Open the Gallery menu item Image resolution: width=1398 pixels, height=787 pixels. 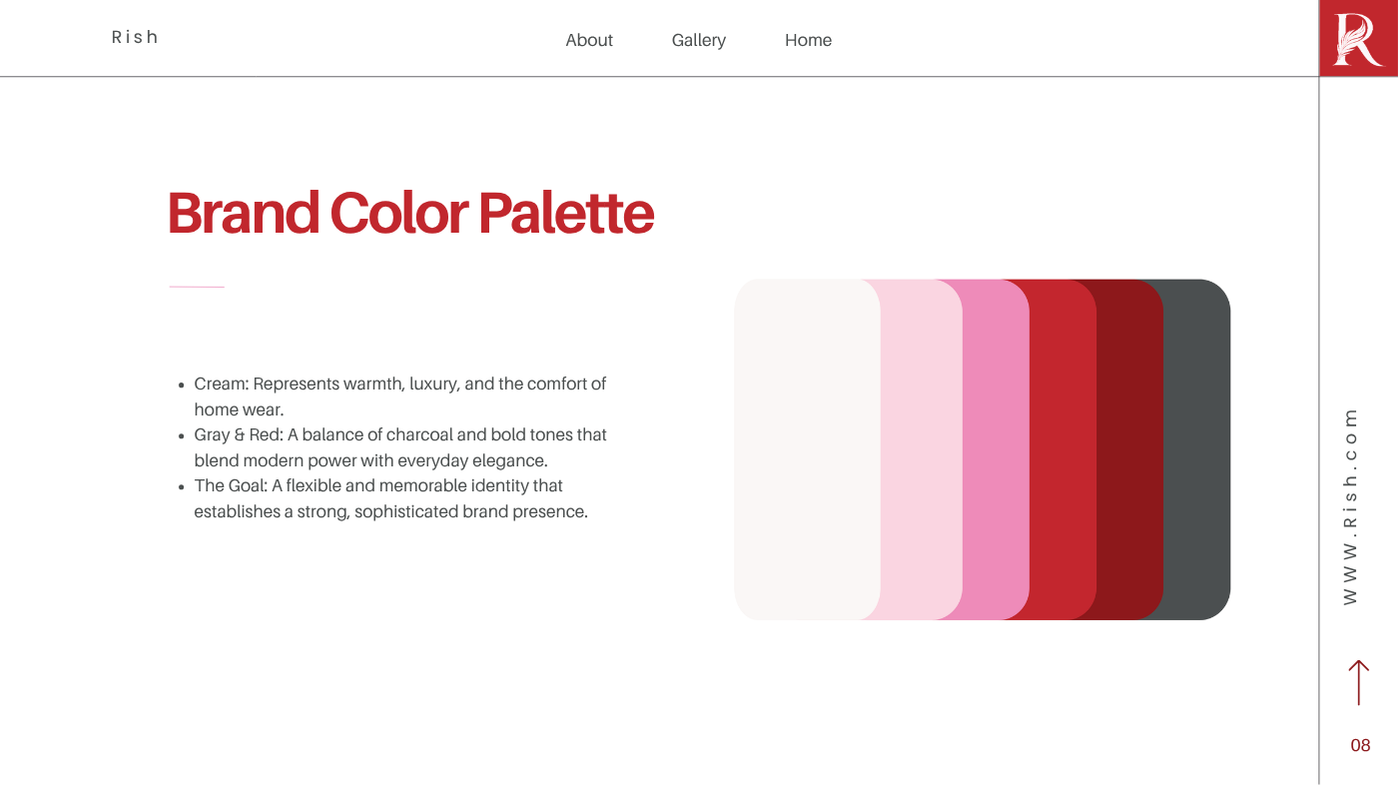click(x=698, y=40)
